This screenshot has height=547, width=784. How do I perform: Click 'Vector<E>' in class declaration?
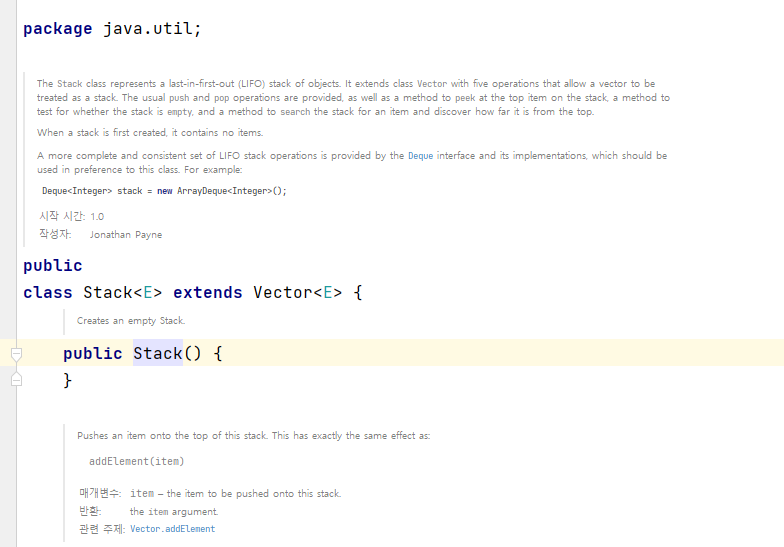tap(298, 292)
